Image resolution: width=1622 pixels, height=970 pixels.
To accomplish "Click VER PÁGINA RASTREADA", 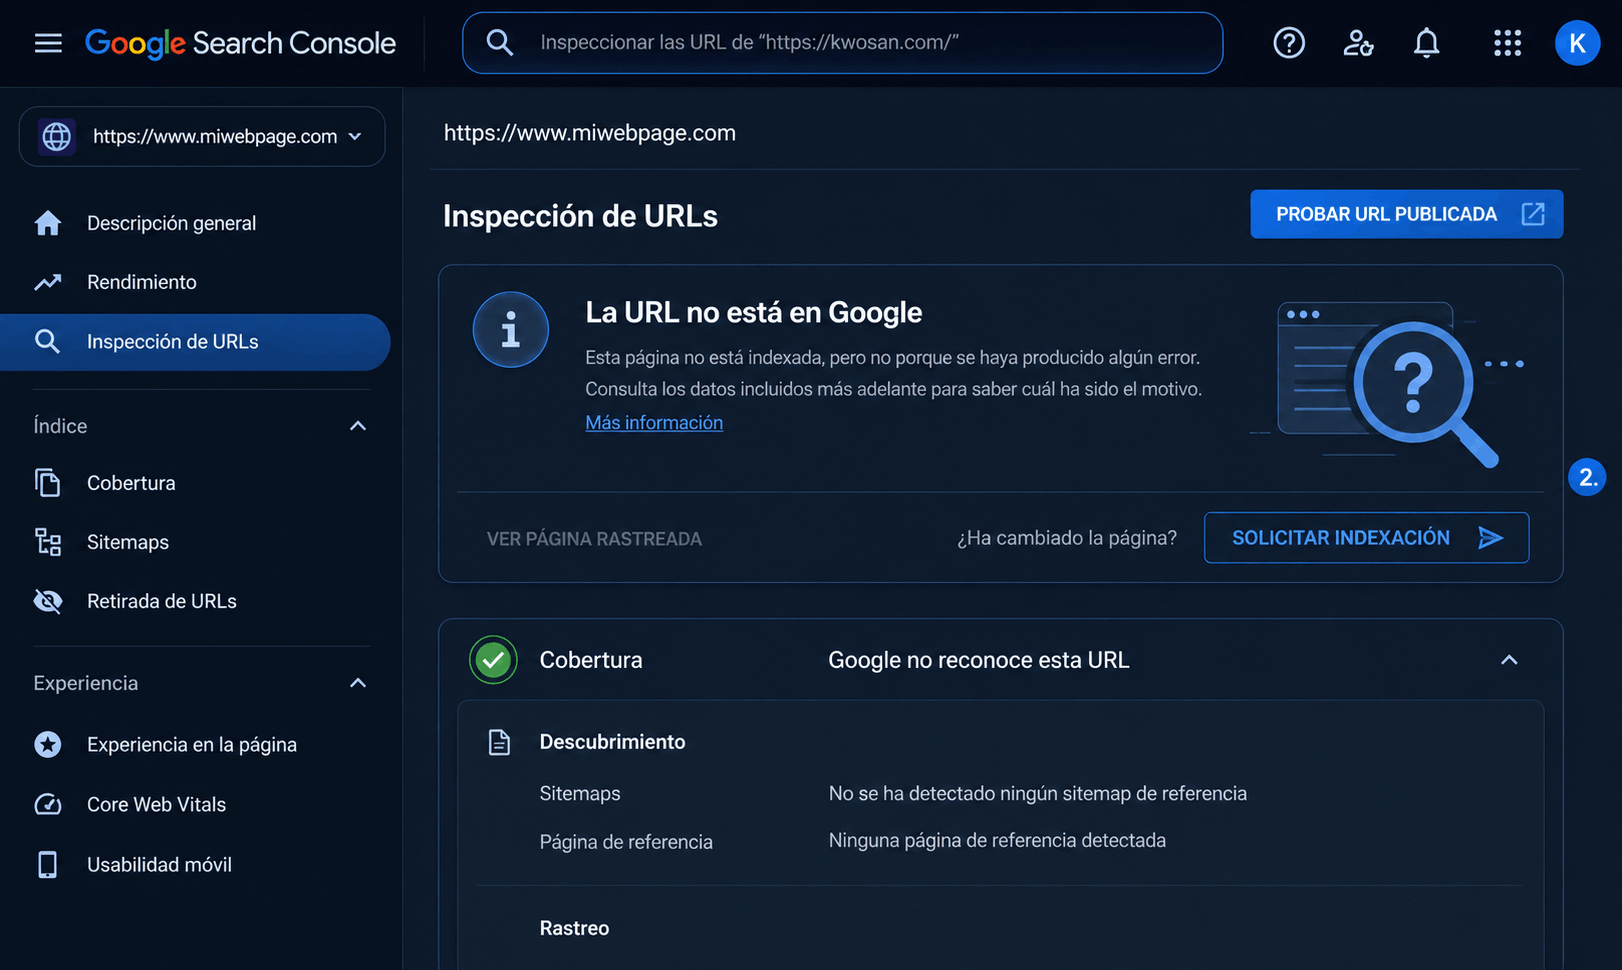I will (x=594, y=539).
